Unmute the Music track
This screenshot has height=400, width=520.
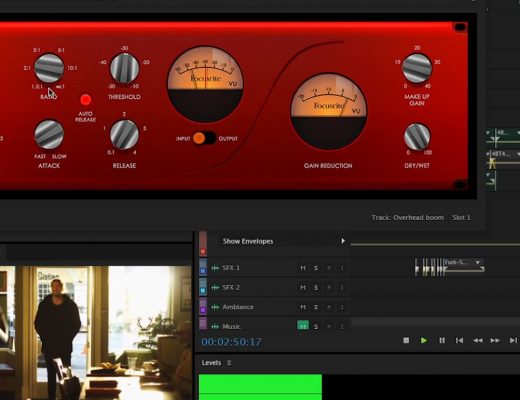303,326
